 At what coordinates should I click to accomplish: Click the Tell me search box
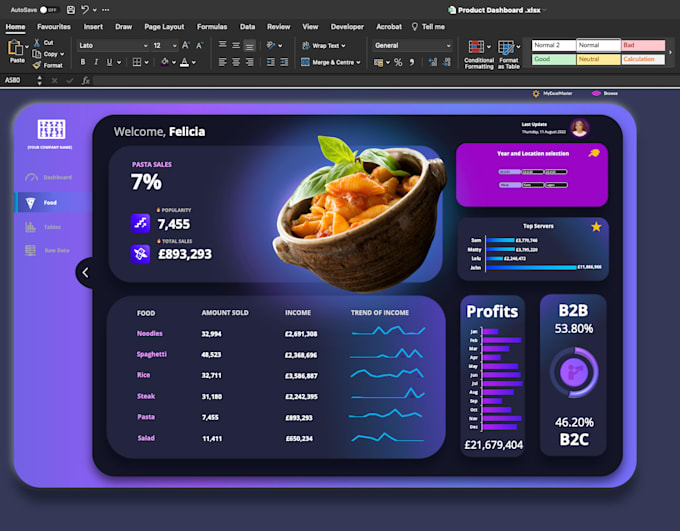[428, 27]
